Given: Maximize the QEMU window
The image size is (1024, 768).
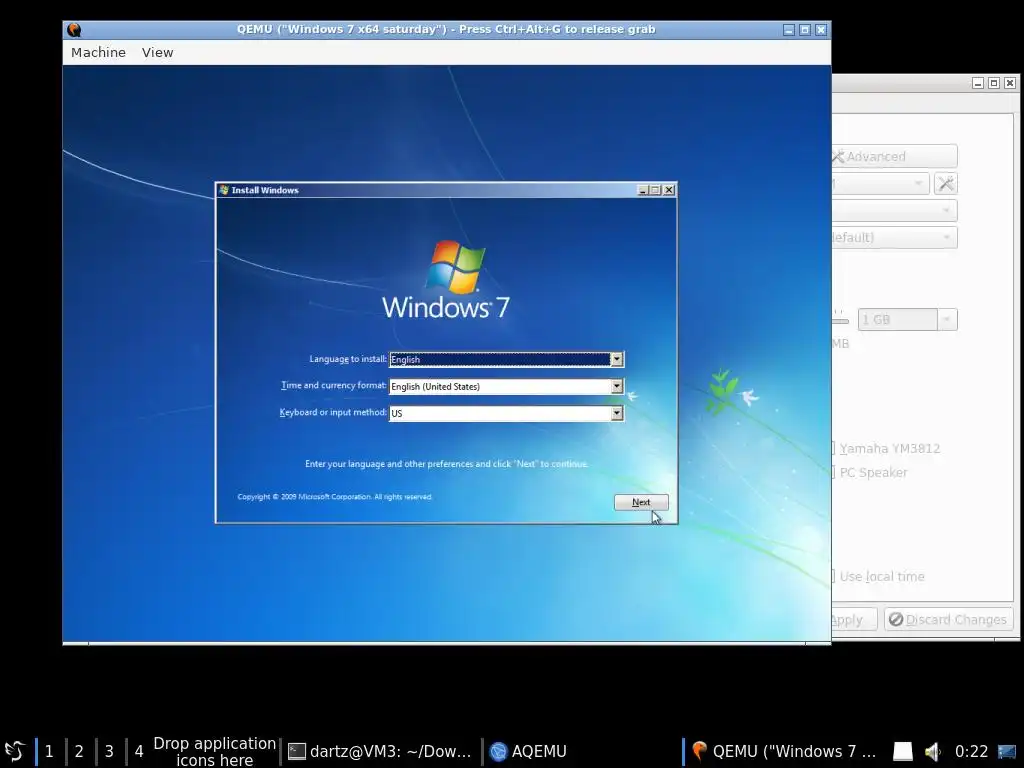Looking at the screenshot, I should click(x=805, y=30).
